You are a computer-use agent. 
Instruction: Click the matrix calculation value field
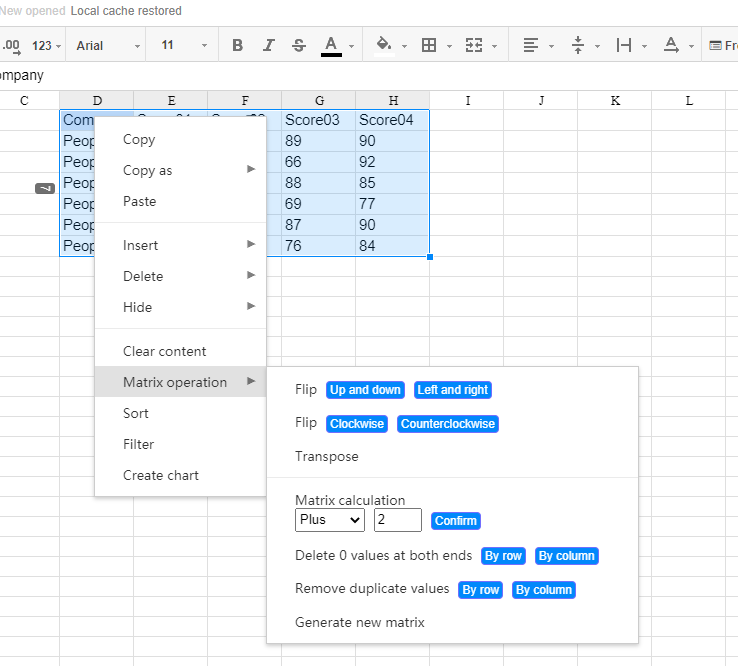(x=398, y=520)
